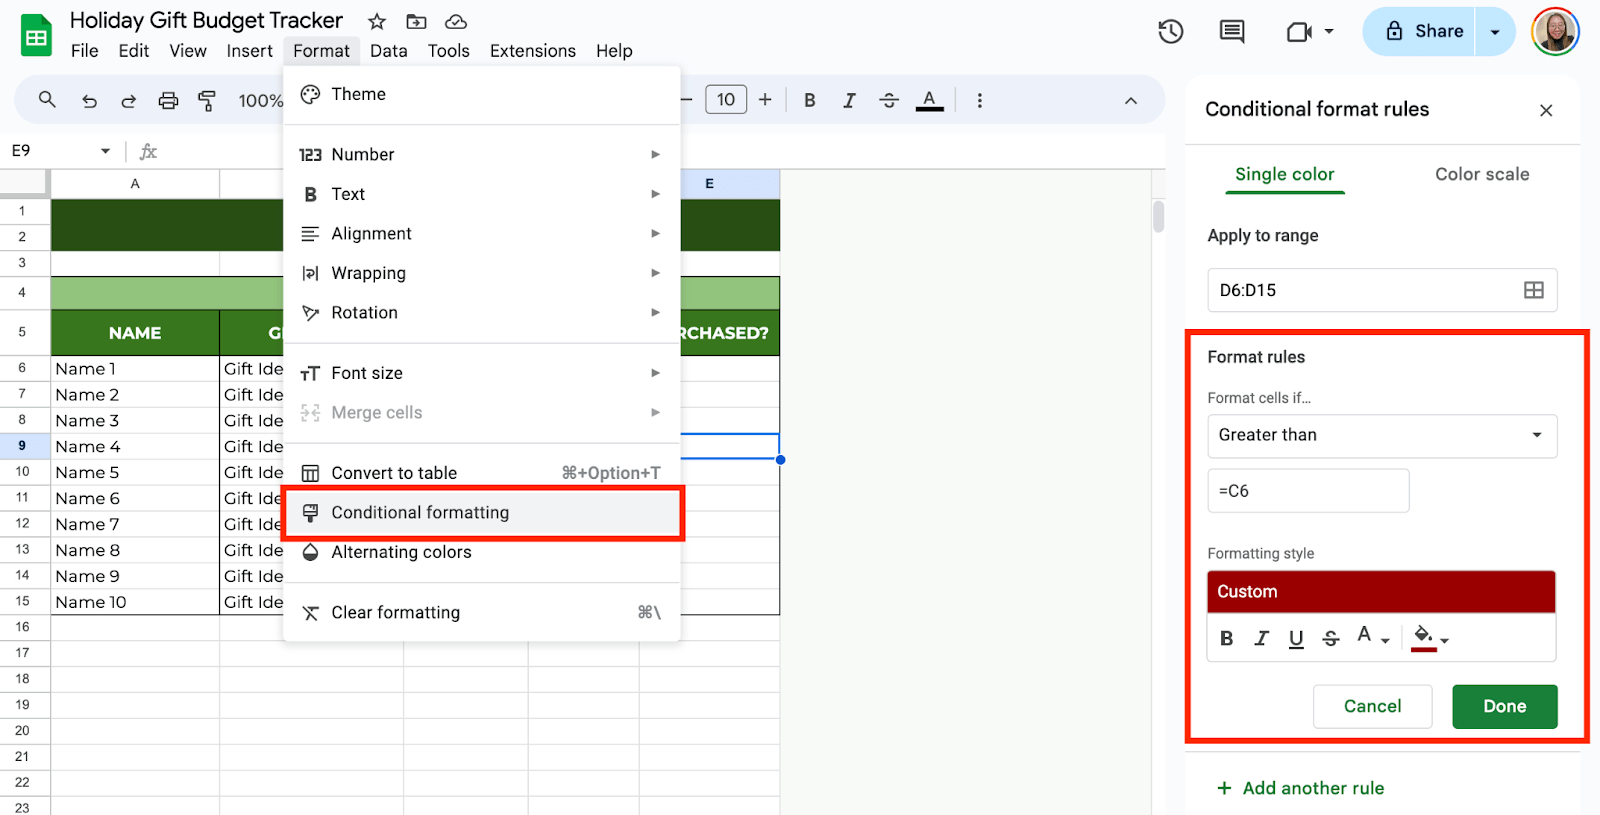The image size is (1600, 815).
Task: Expand the Share button dropdown arrow
Action: (1495, 32)
